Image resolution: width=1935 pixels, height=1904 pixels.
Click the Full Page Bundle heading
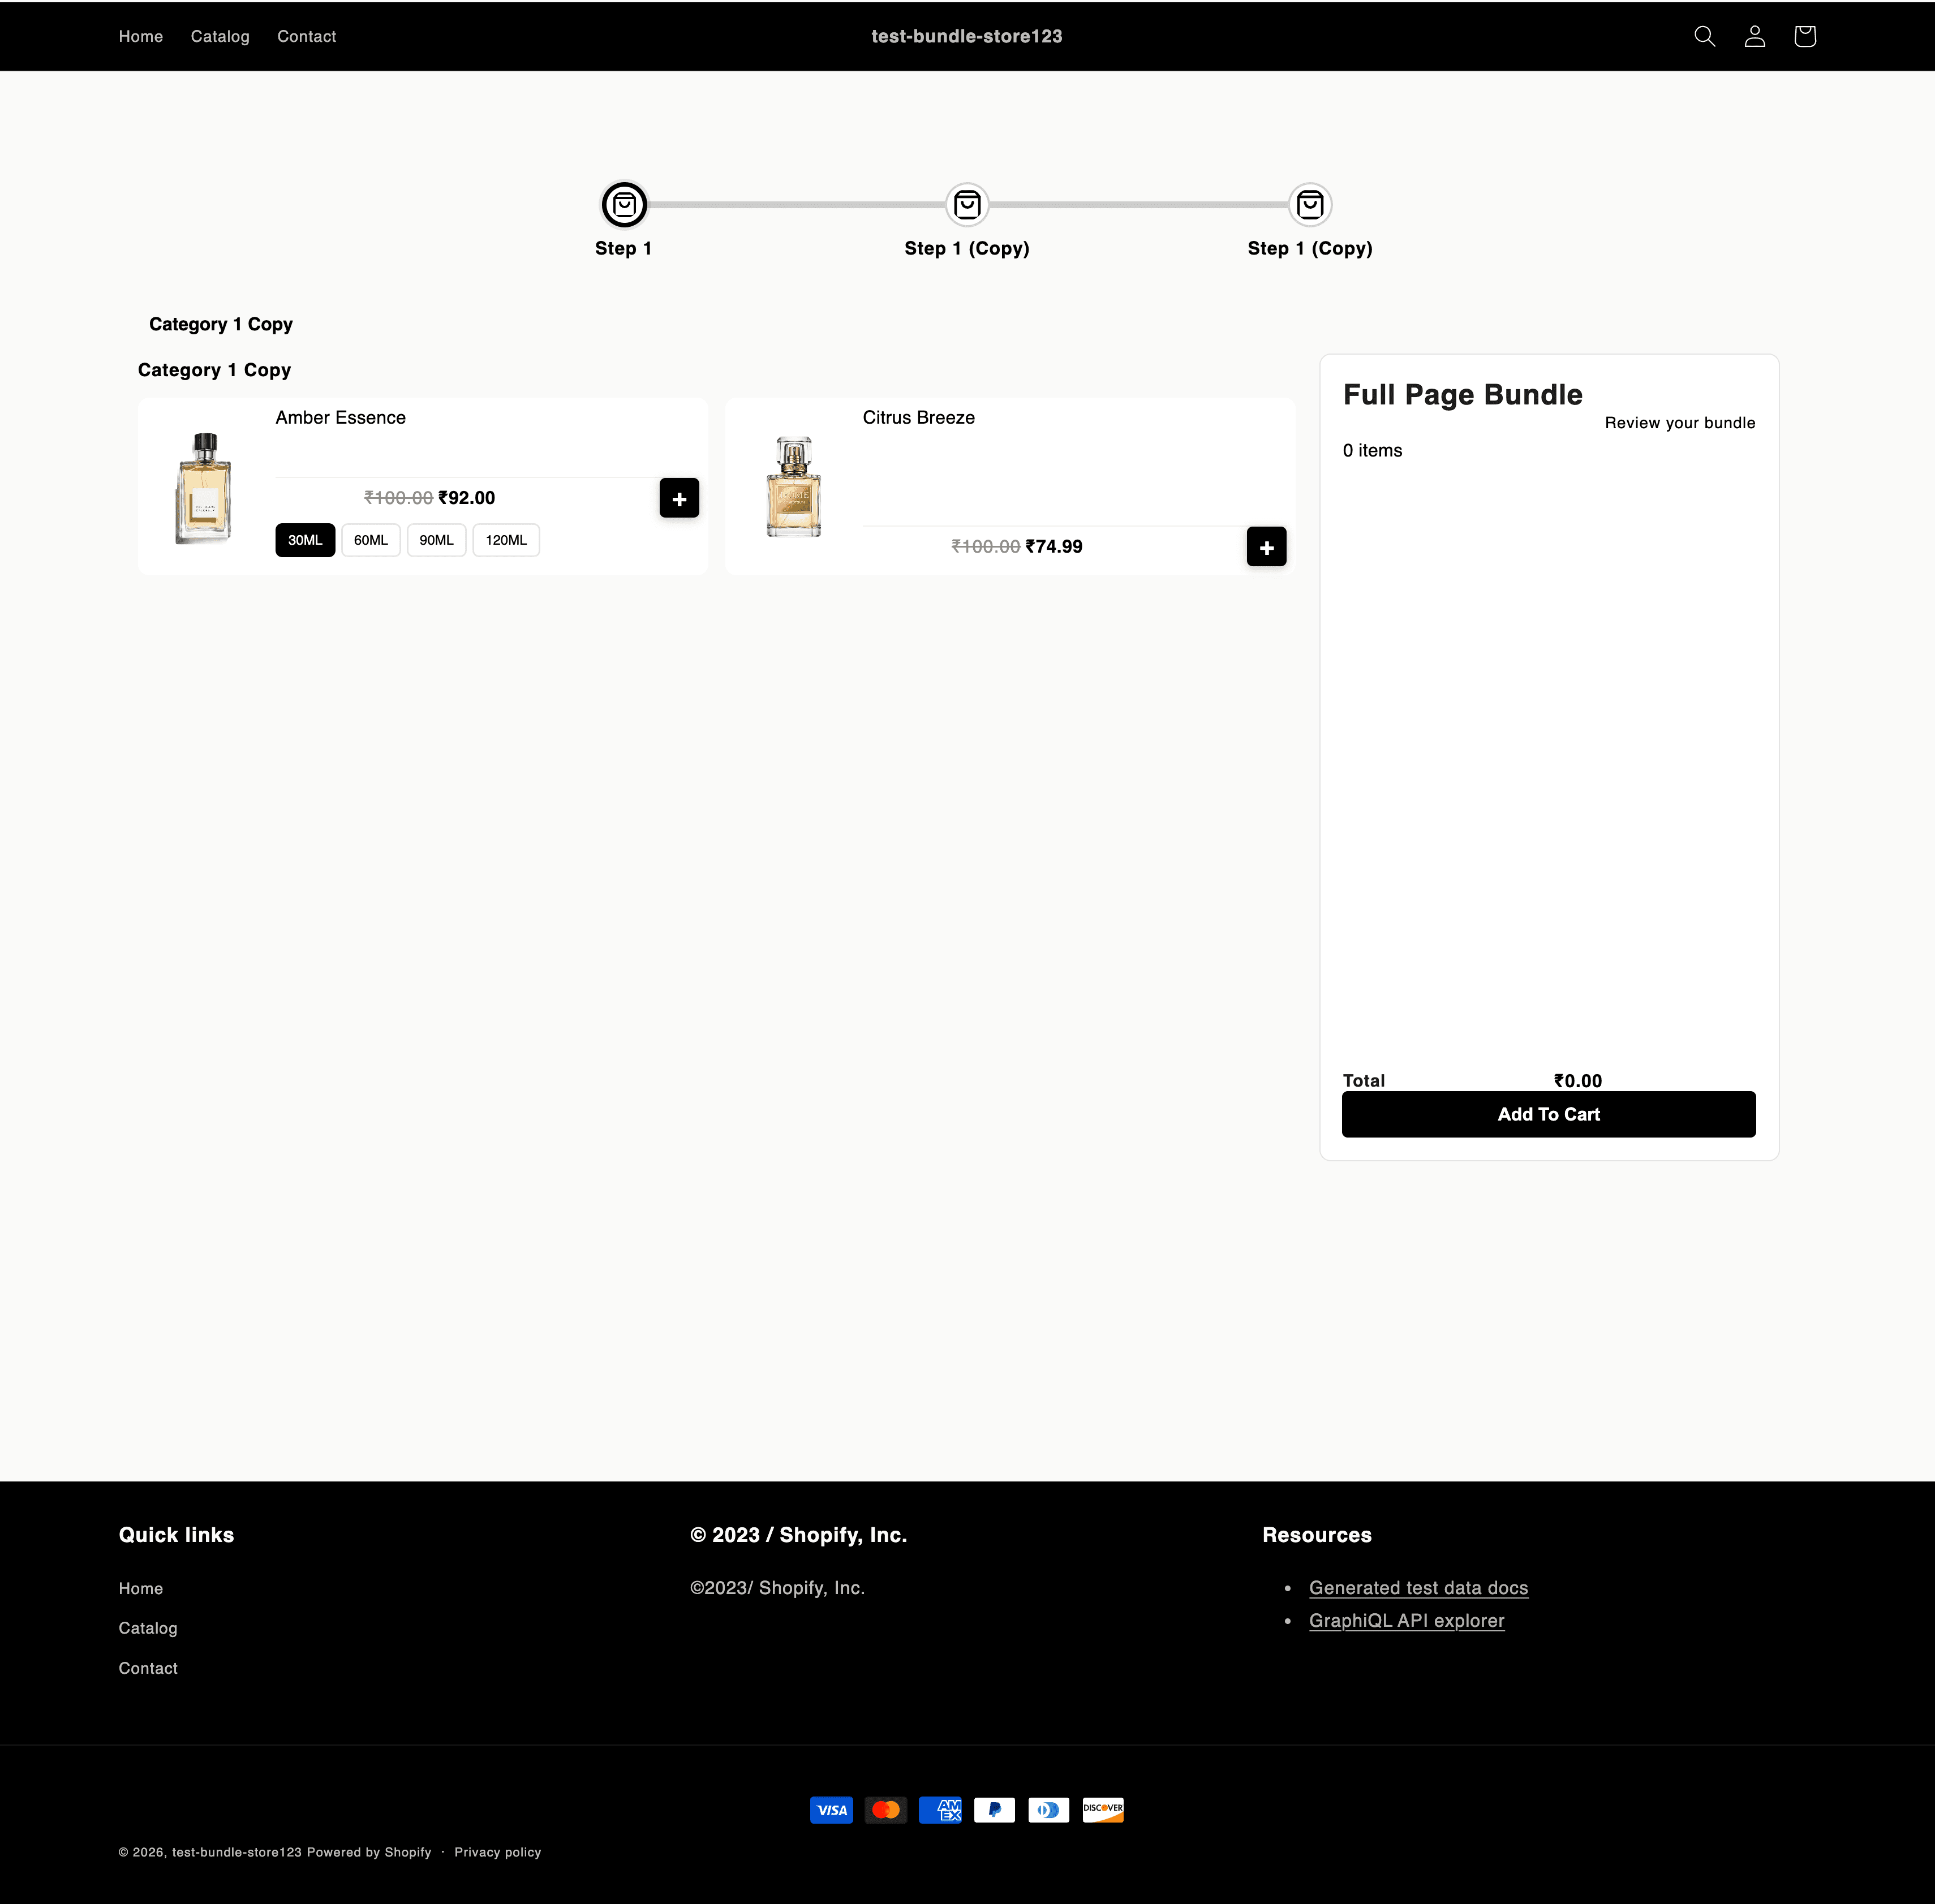[x=1462, y=395]
